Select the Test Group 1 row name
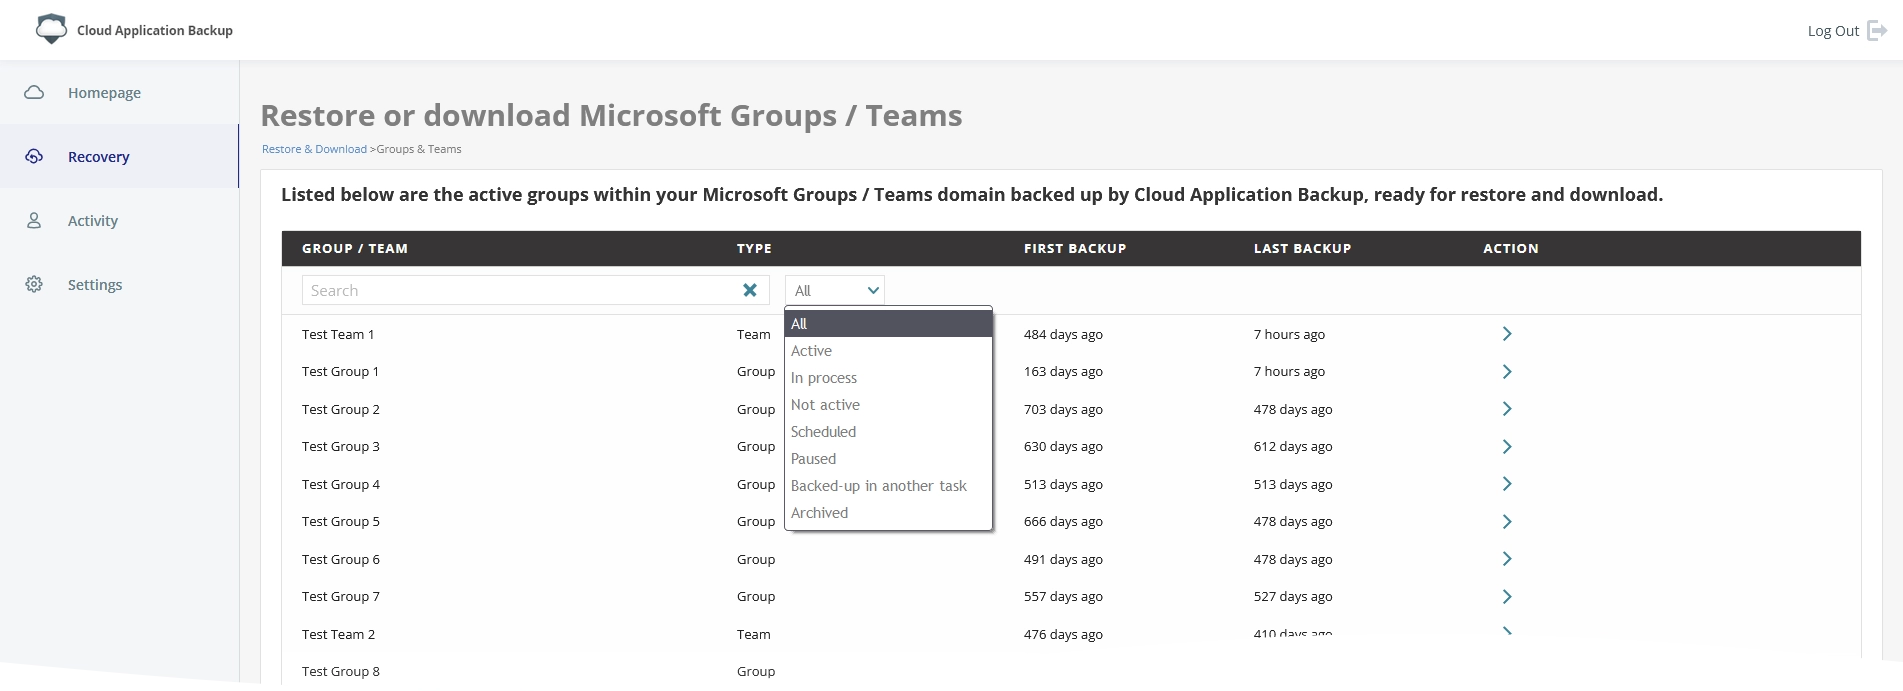 click(x=340, y=371)
